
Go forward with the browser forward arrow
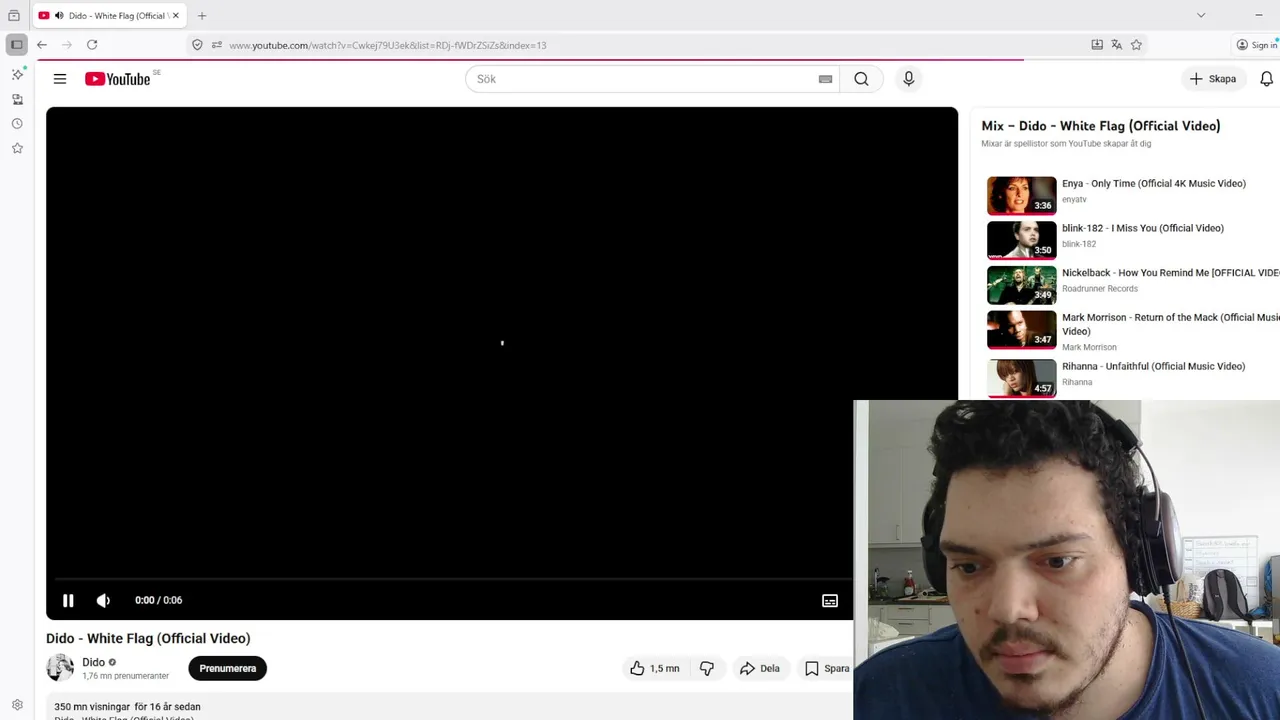[67, 45]
